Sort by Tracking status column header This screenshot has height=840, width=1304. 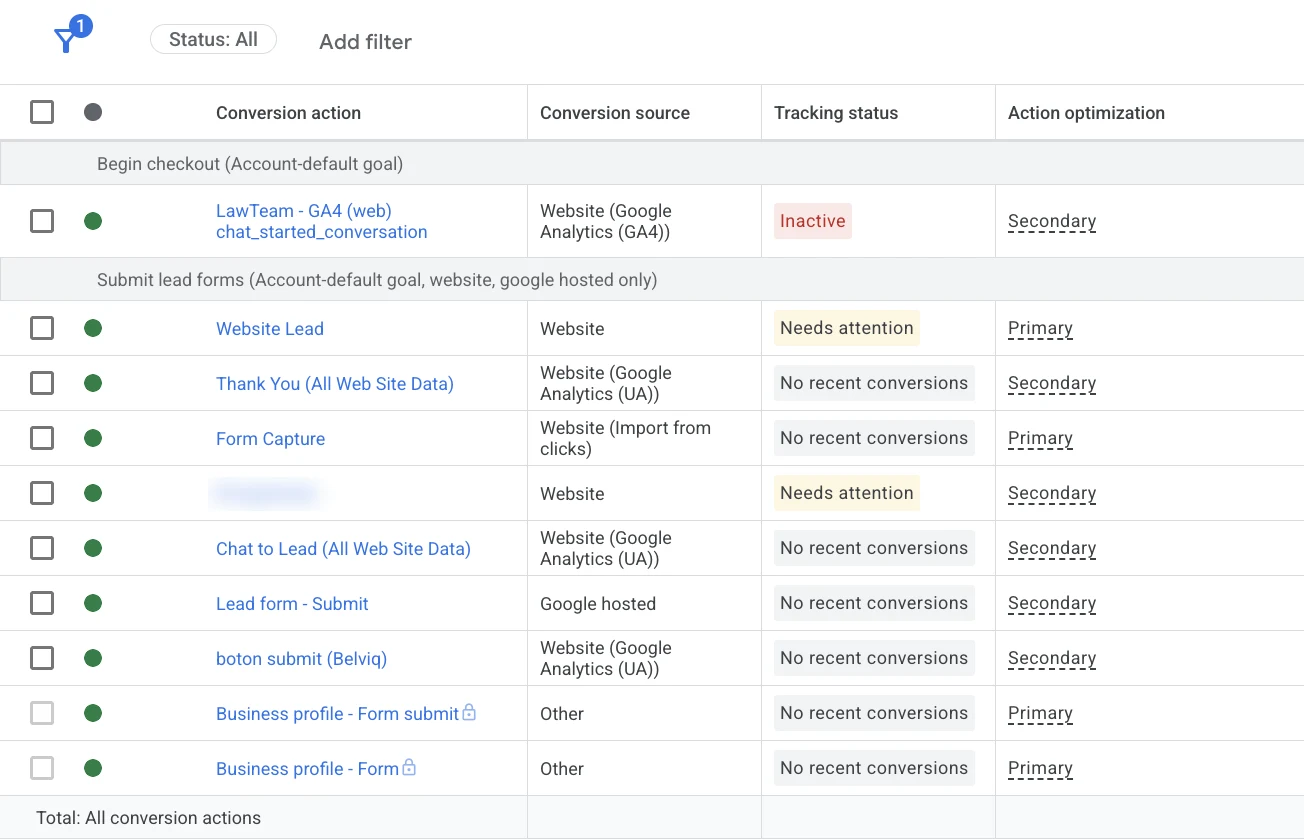[x=836, y=113]
